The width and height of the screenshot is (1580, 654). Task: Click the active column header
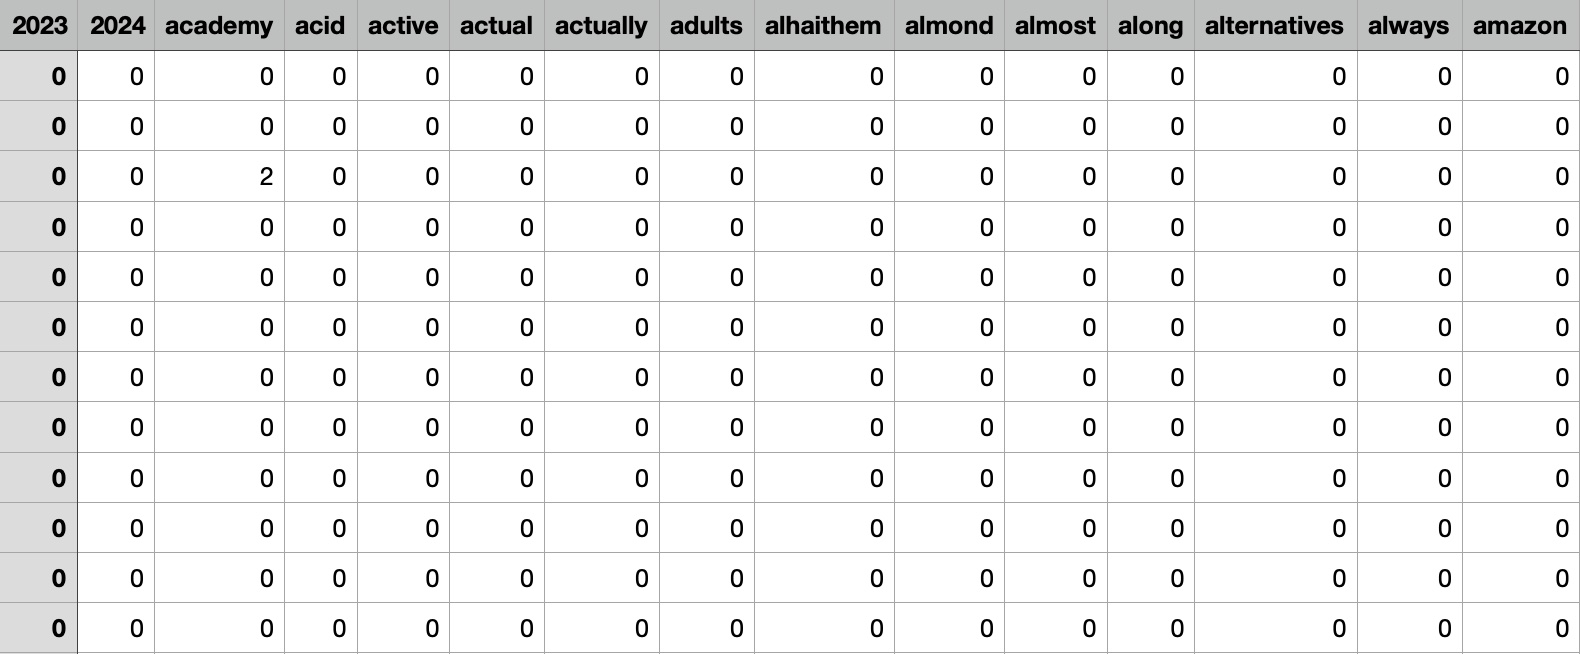point(403,26)
